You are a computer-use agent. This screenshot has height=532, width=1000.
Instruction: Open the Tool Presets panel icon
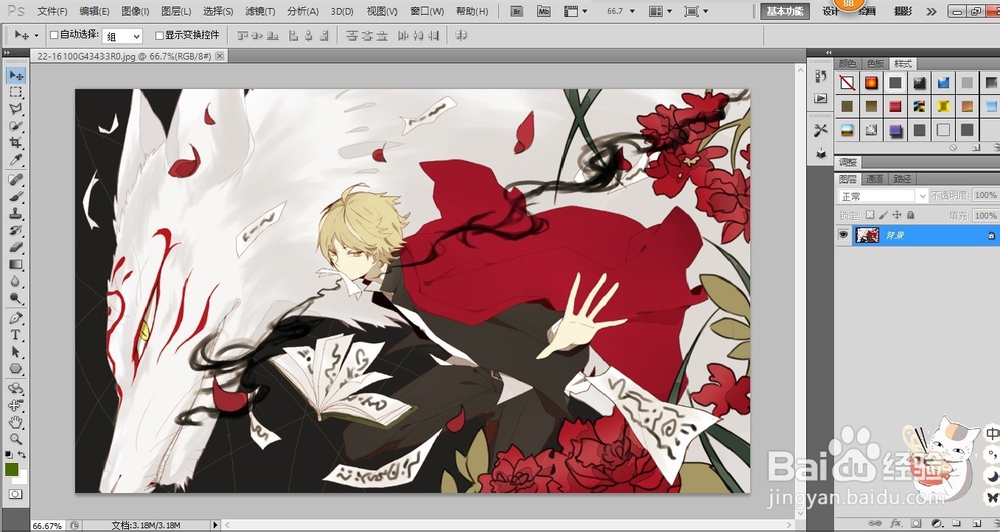coord(821,130)
